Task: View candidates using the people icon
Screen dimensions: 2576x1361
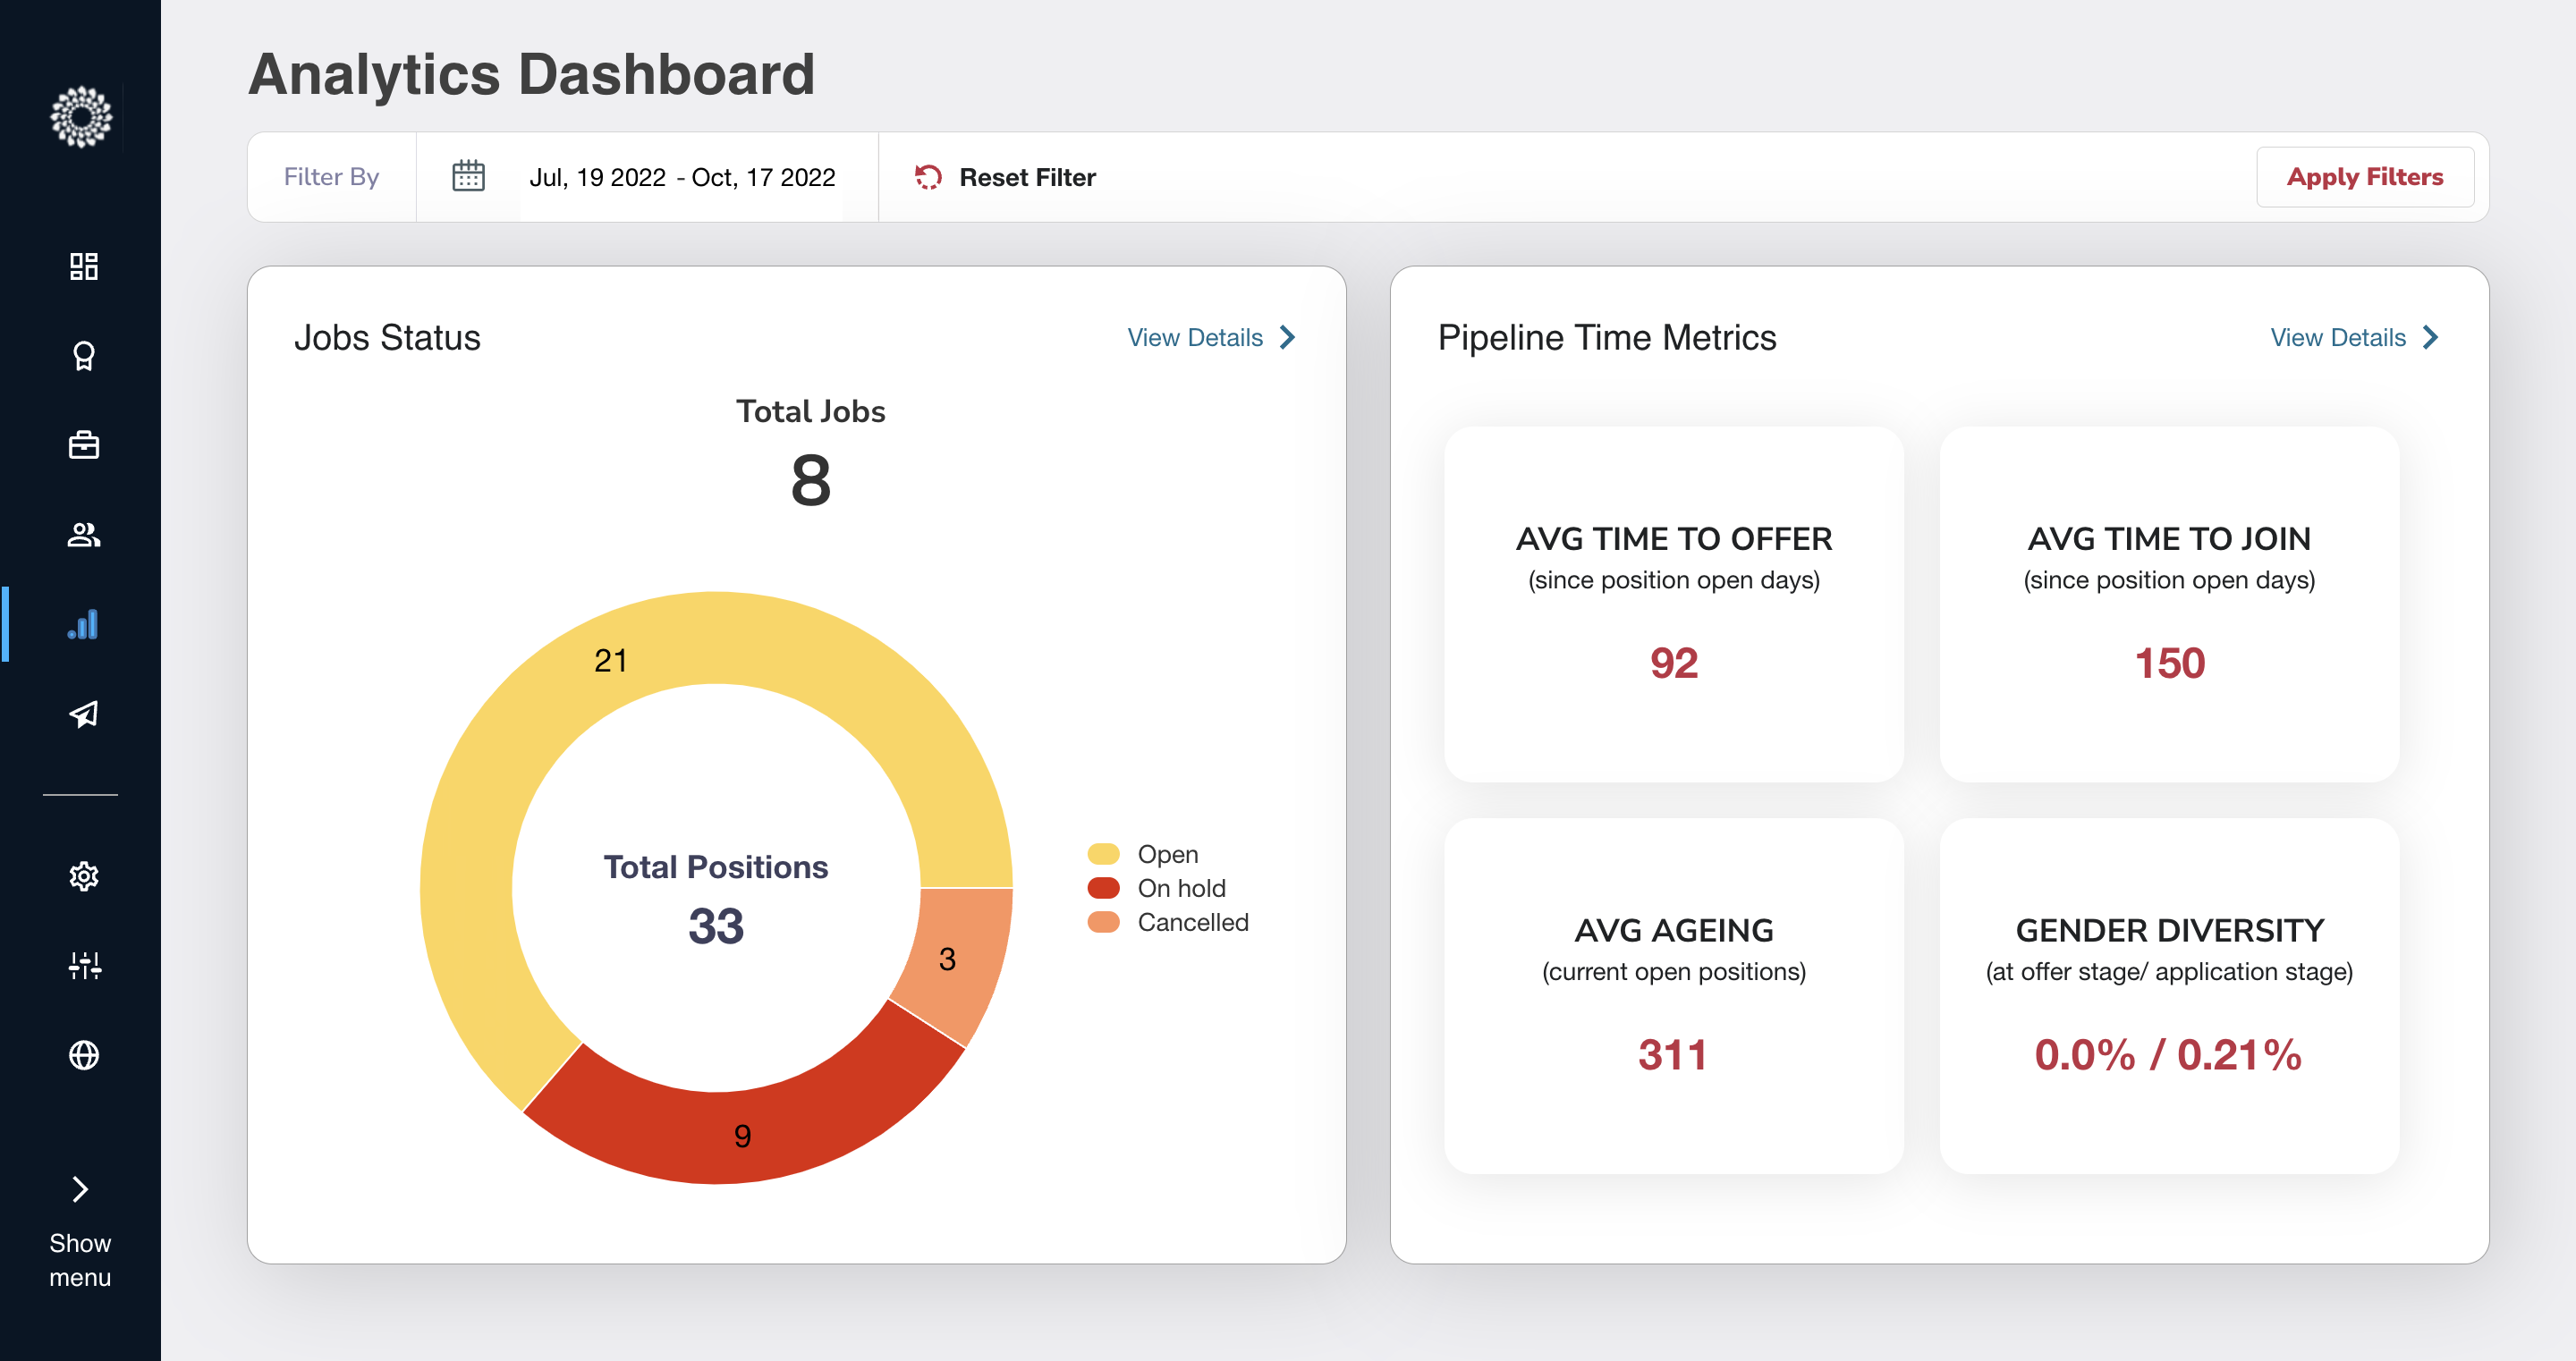Action: pos(83,535)
